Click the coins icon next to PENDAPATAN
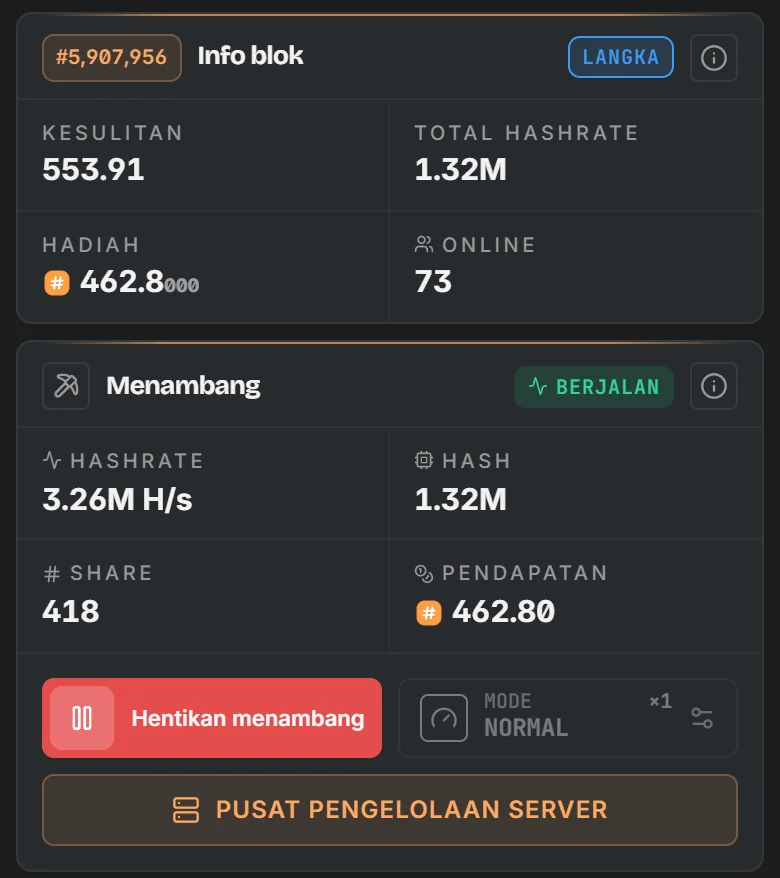This screenshot has width=780, height=878. [x=424, y=573]
